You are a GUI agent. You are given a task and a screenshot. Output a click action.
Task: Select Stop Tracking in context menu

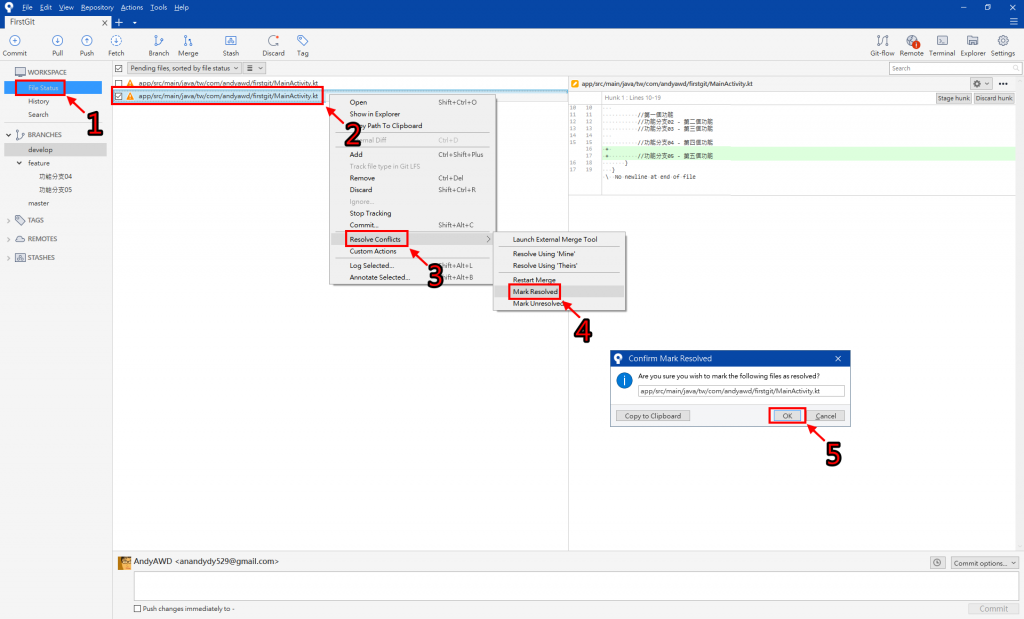click(x=370, y=214)
